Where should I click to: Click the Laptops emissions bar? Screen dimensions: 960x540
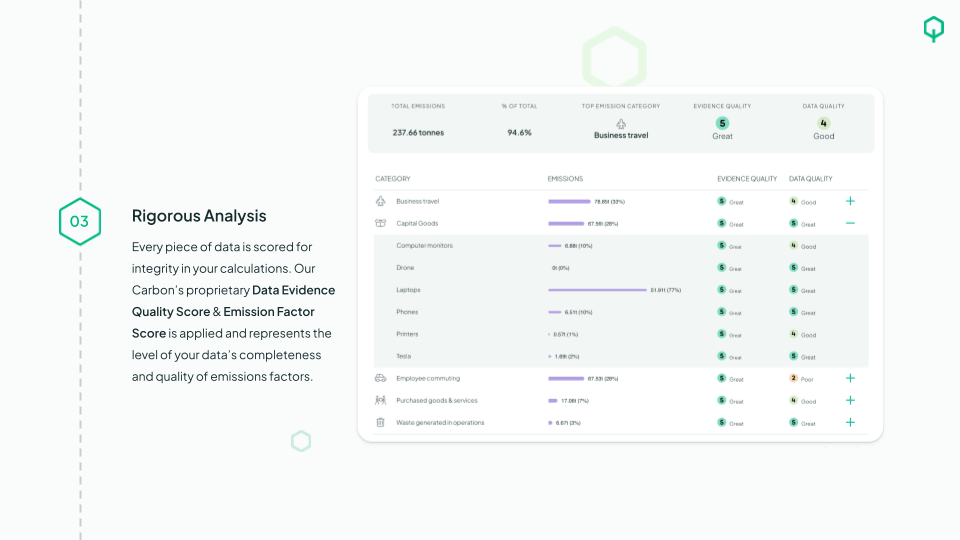coord(597,290)
